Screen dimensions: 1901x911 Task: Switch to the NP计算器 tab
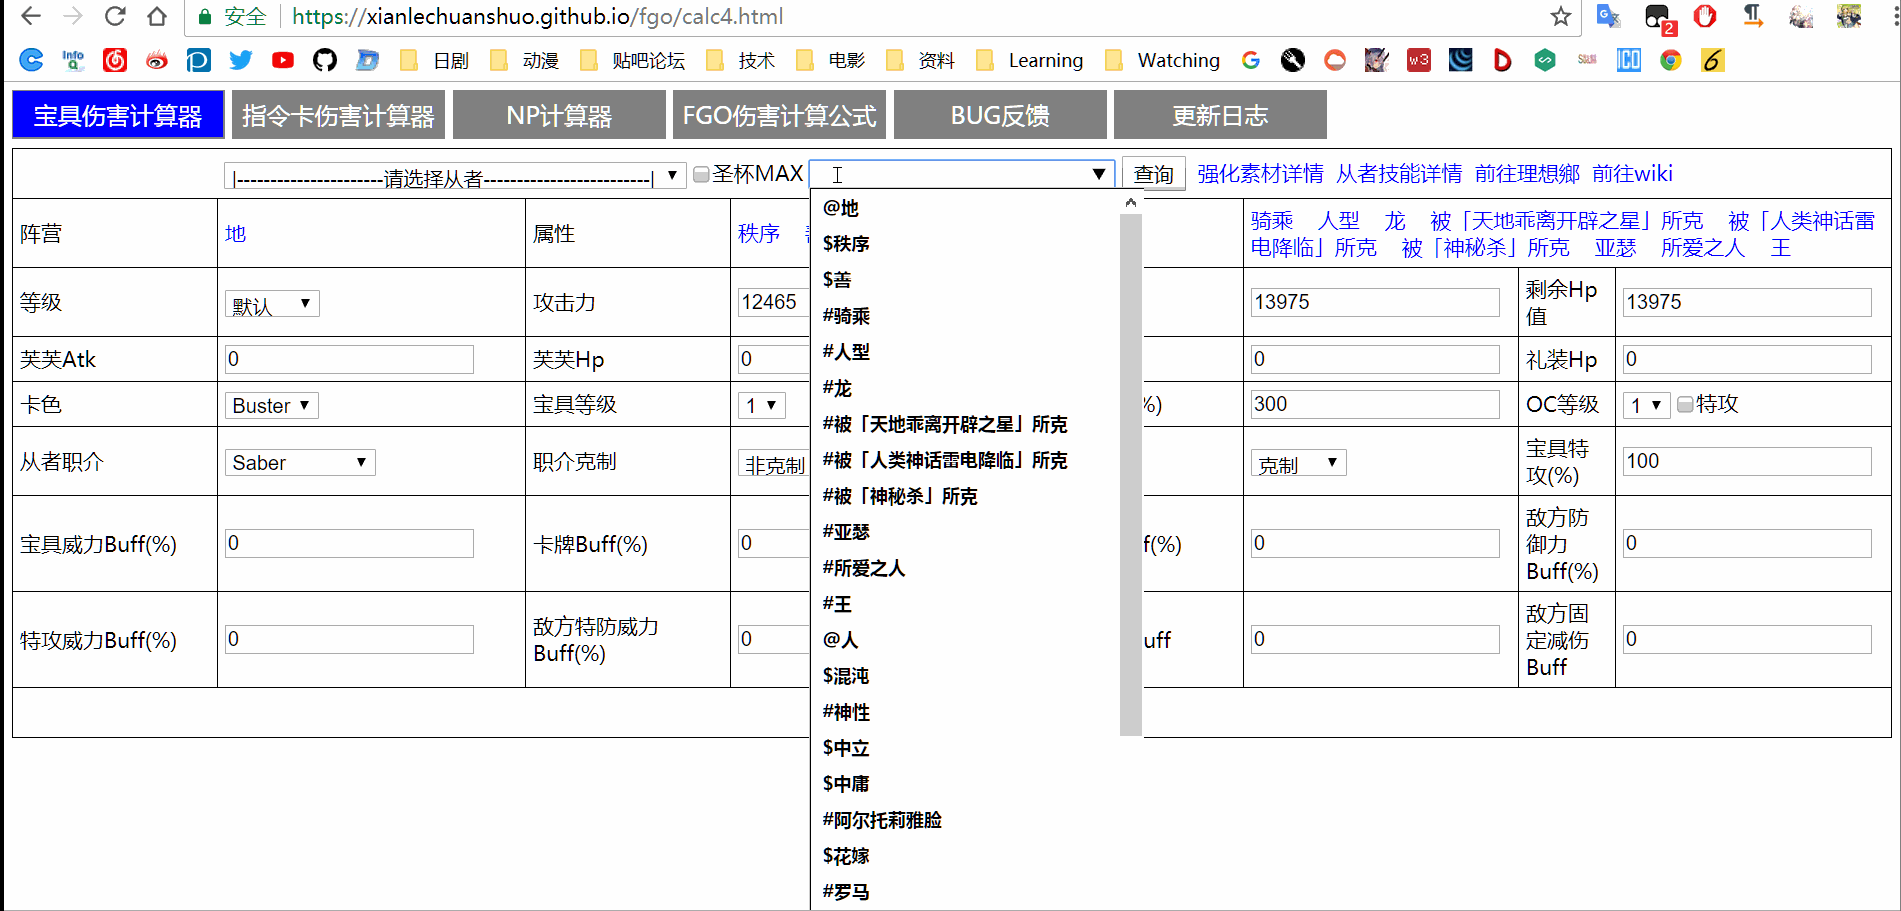559,114
